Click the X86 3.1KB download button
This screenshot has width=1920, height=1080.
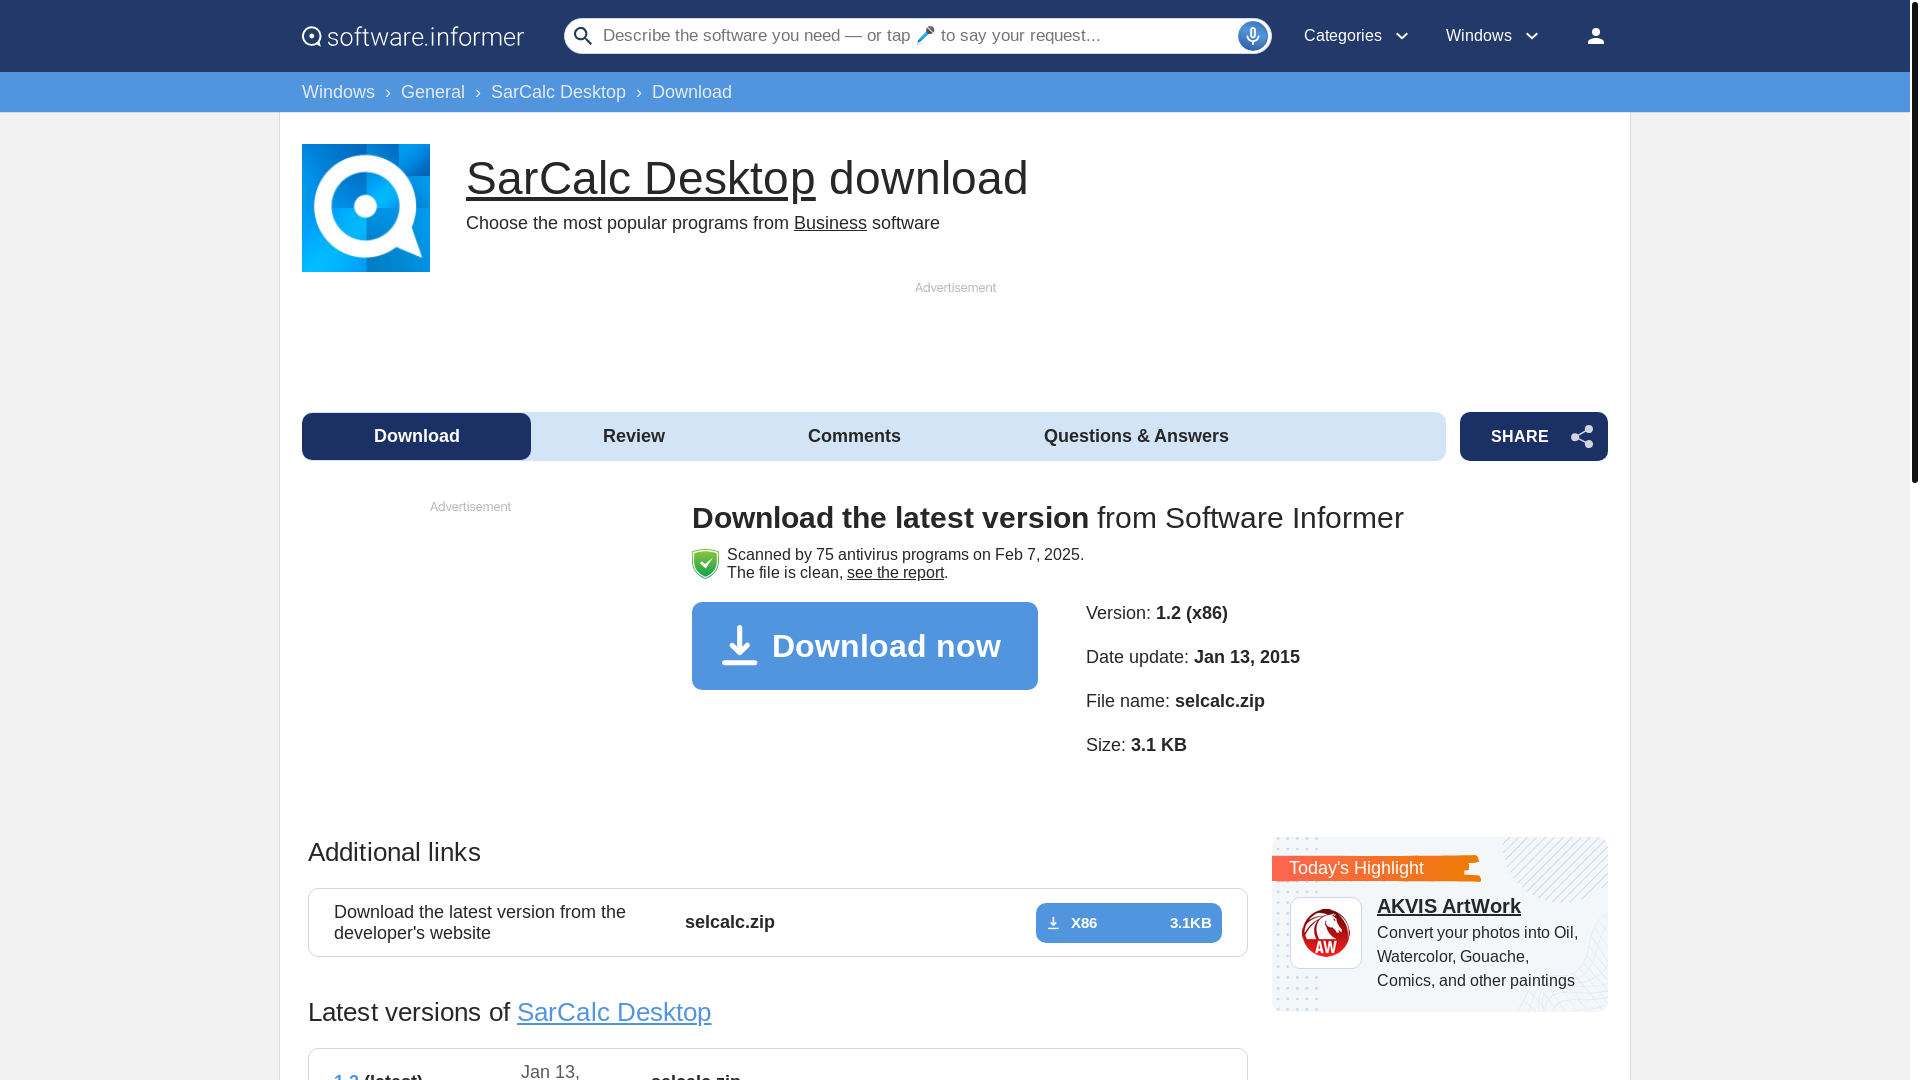click(x=1128, y=923)
